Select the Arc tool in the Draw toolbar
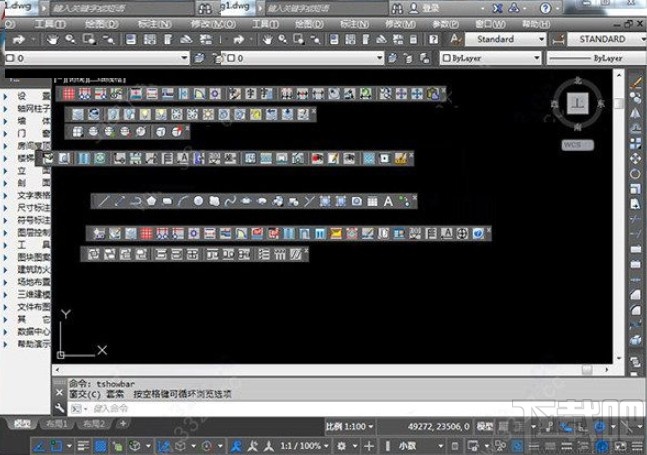Viewport: 647px width, 455px height. click(x=182, y=201)
